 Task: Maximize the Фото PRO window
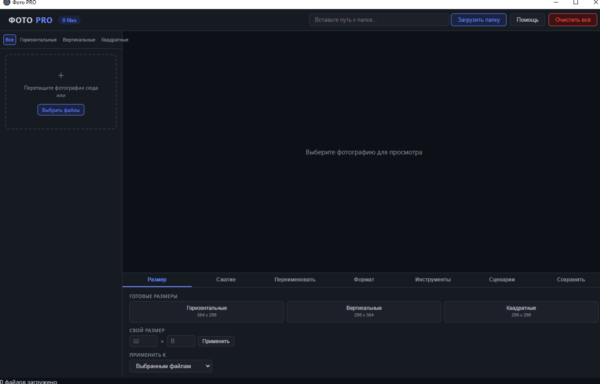(x=576, y=2)
